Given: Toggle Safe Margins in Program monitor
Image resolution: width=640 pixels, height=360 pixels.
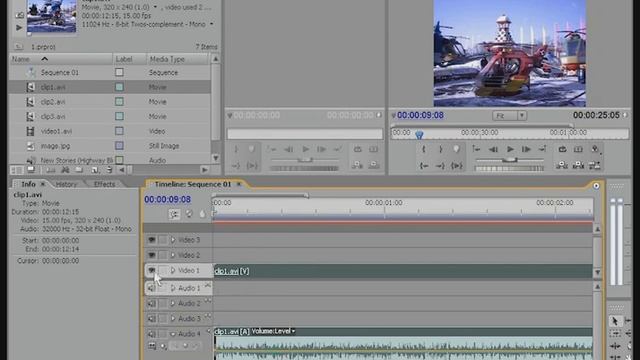Looking at the screenshot, I should 578,149.
